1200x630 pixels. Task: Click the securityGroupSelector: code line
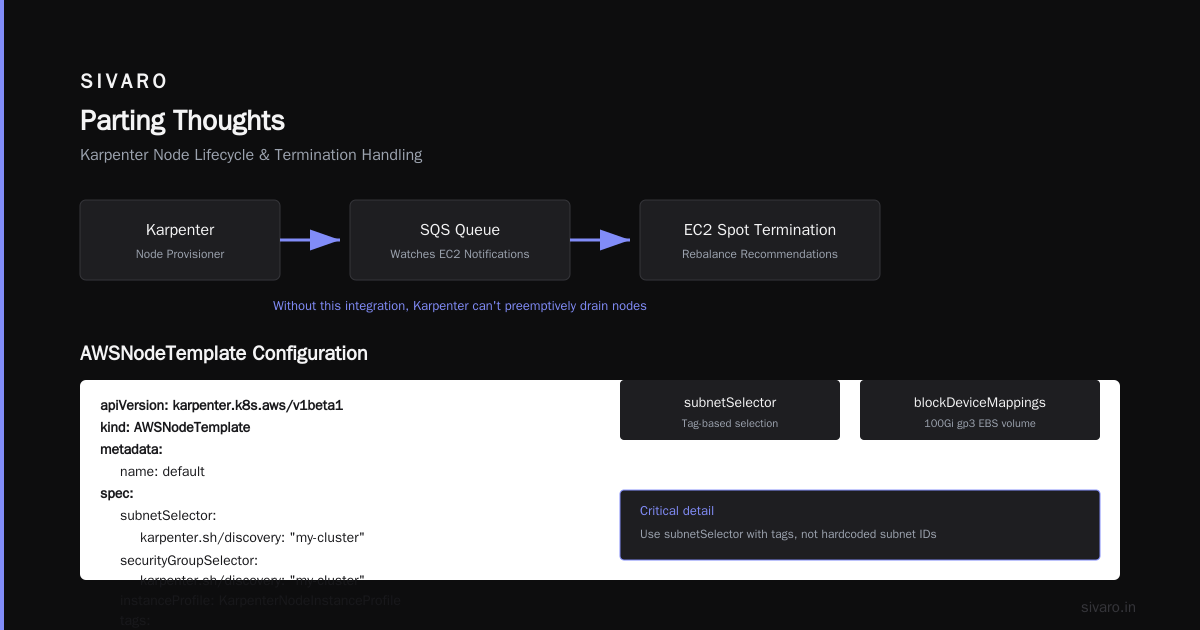189,560
